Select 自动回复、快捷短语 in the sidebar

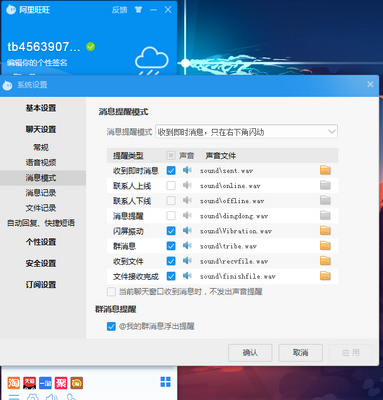41,223
